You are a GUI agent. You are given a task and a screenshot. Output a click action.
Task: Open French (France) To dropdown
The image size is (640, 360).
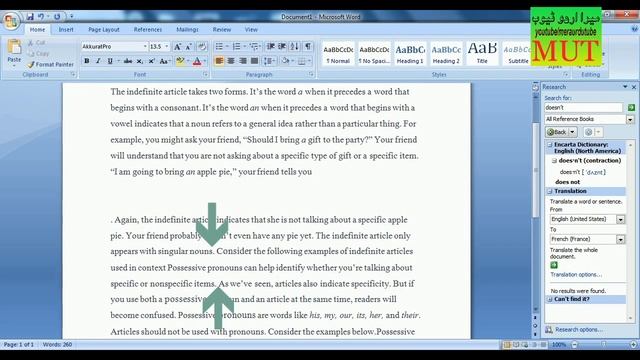[x=620, y=239]
